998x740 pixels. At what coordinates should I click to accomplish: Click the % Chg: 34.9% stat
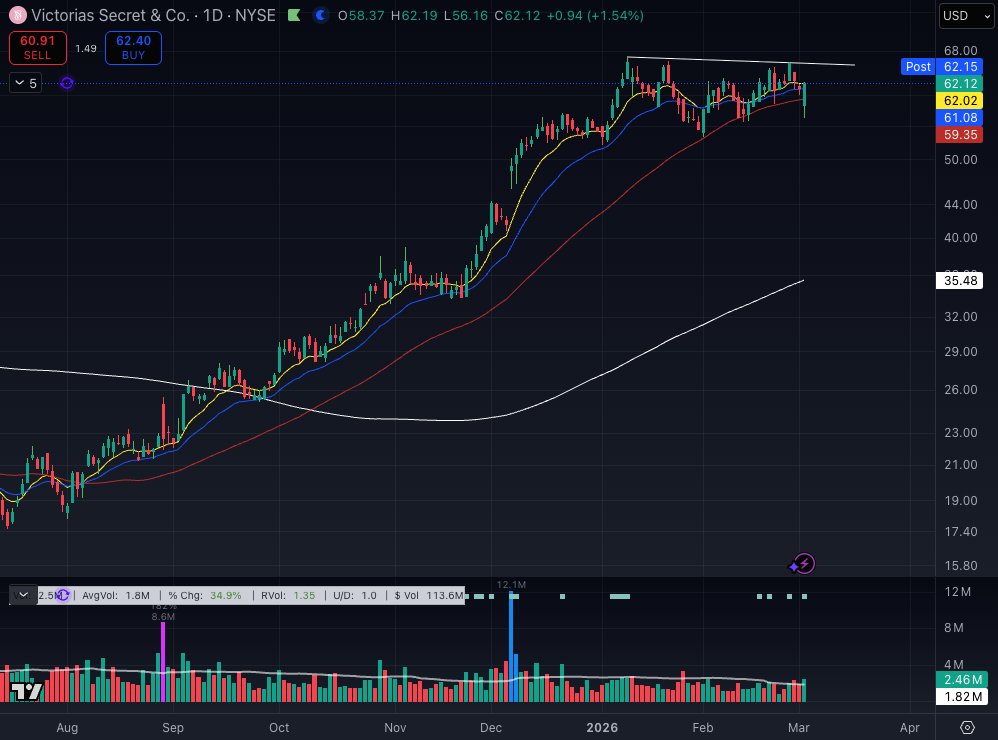point(205,596)
